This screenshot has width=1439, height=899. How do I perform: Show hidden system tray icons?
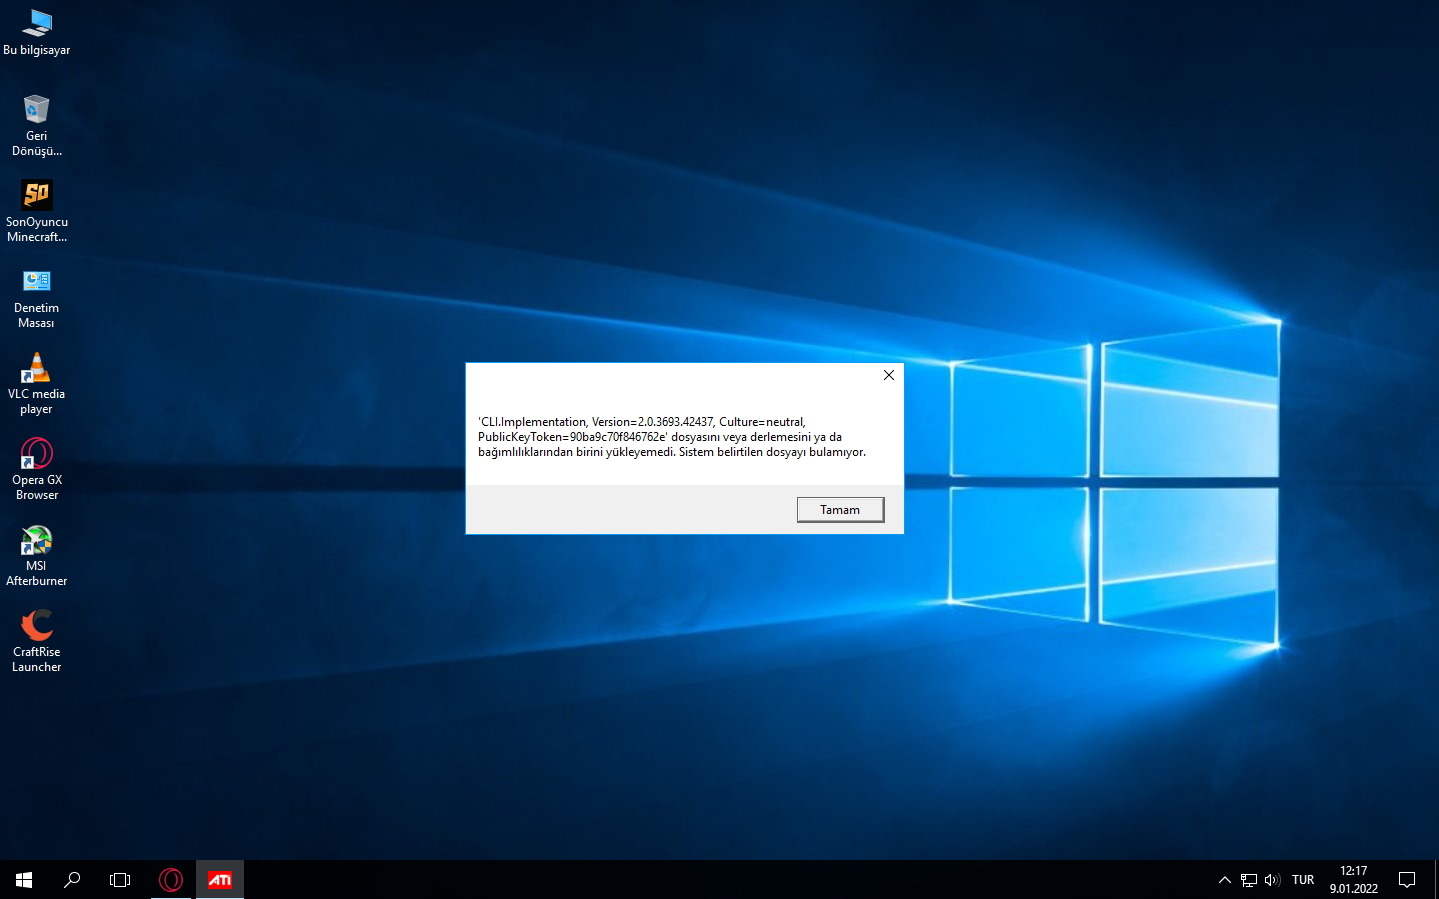point(1225,880)
